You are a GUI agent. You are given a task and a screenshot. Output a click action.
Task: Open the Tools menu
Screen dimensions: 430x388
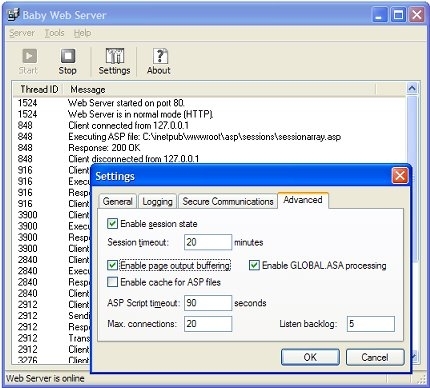click(54, 33)
